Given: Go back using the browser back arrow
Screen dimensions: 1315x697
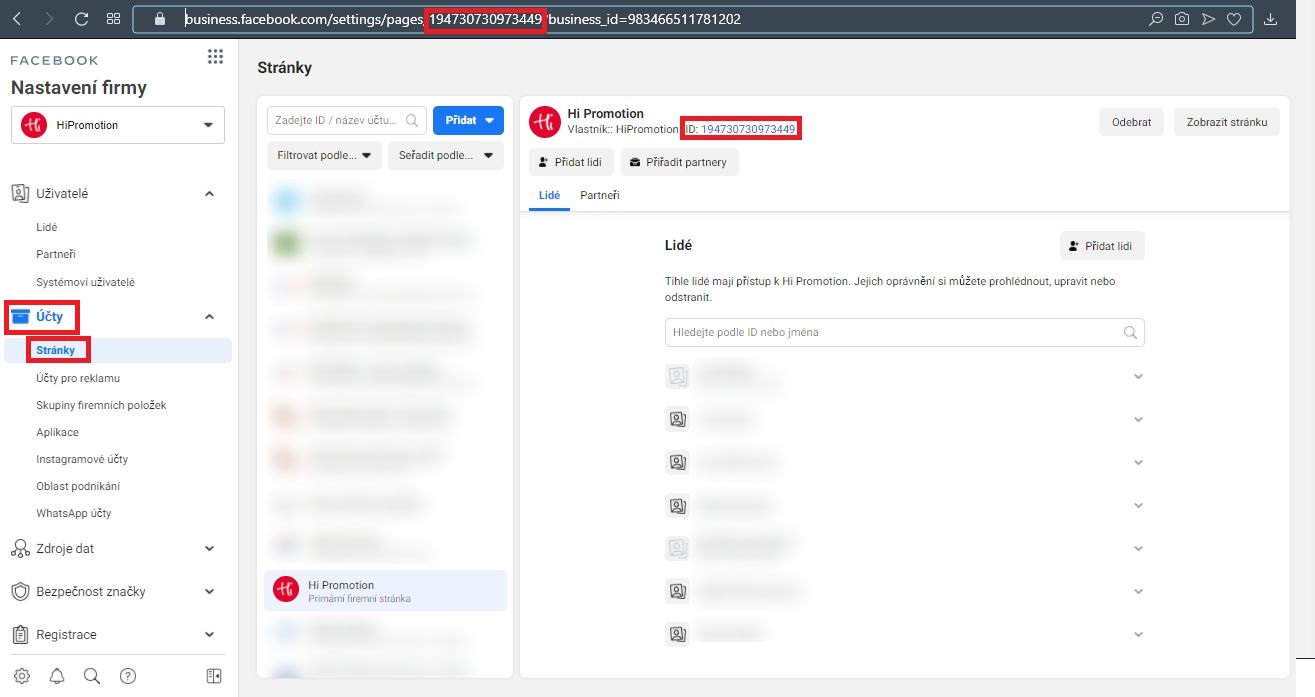Looking at the screenshot, I should coord(18,18).
